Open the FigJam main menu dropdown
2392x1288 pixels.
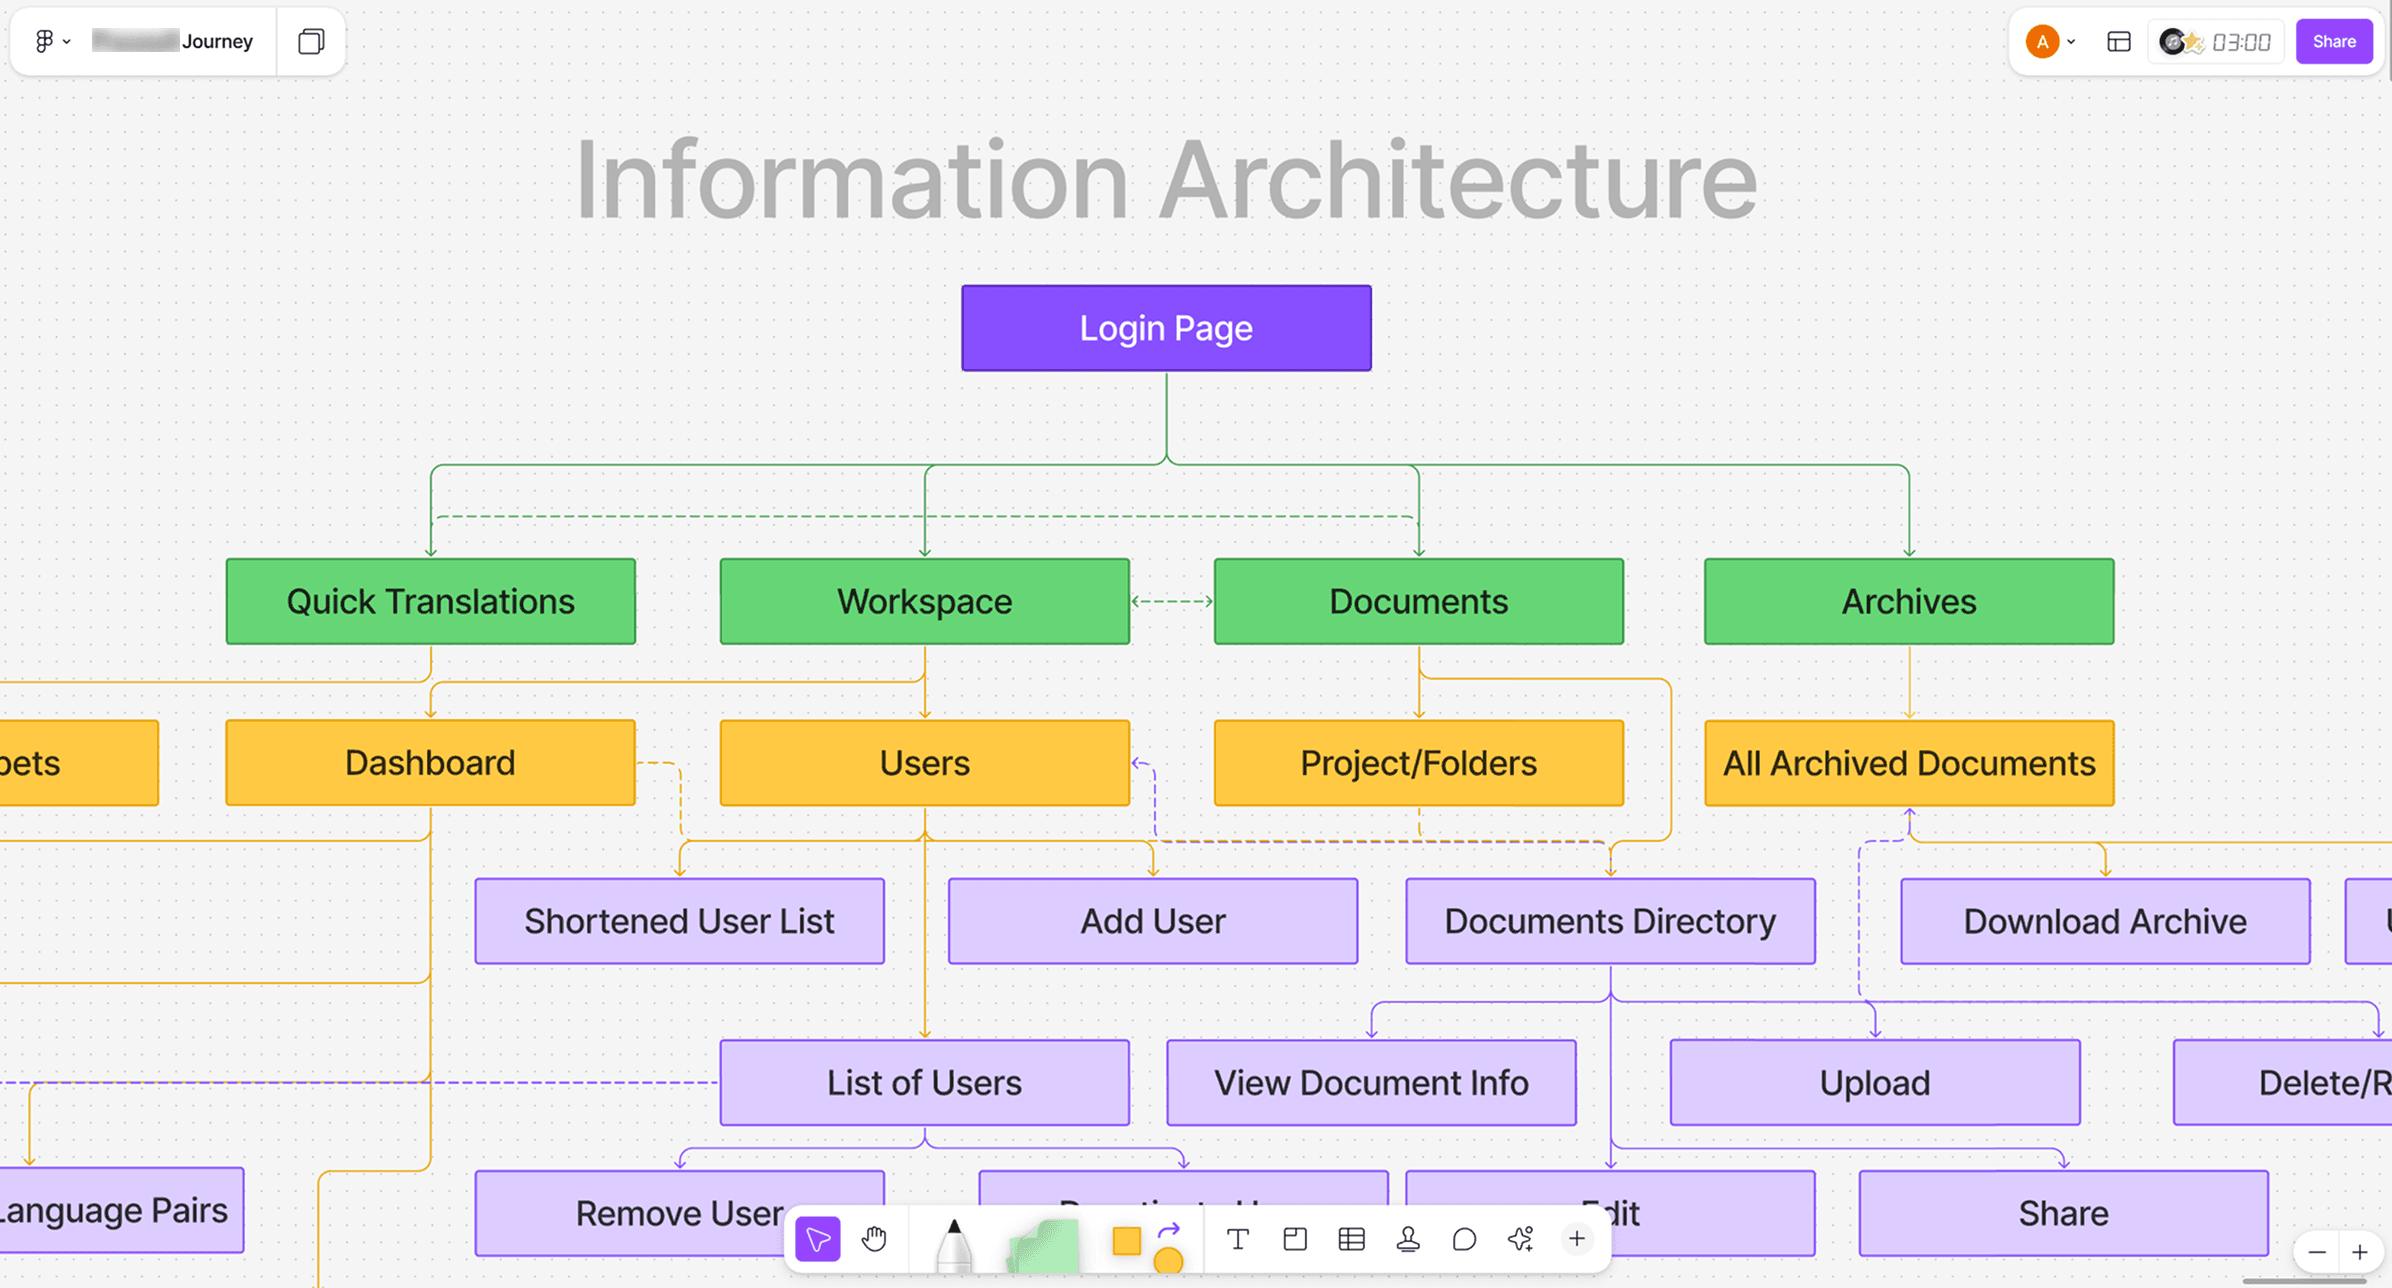[x=51, y=41]
